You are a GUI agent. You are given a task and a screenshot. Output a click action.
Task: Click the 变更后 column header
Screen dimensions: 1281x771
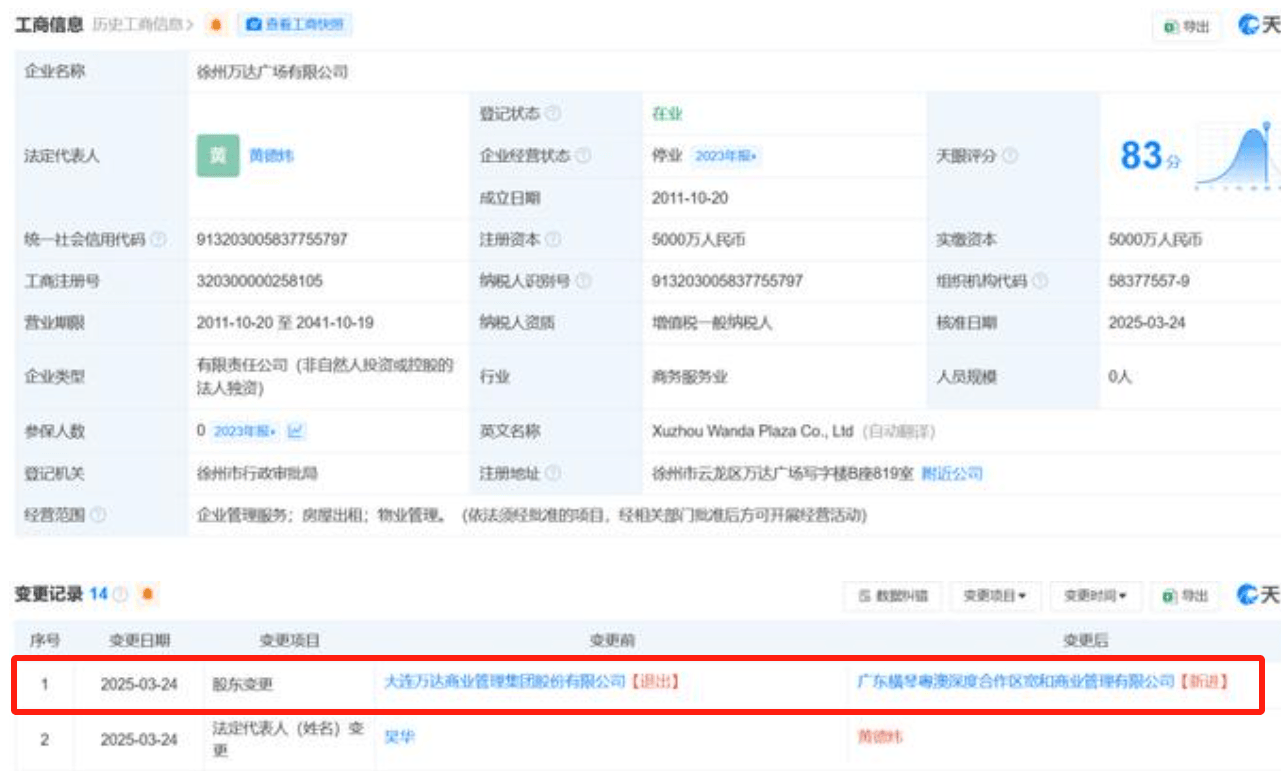[1085, 640]
